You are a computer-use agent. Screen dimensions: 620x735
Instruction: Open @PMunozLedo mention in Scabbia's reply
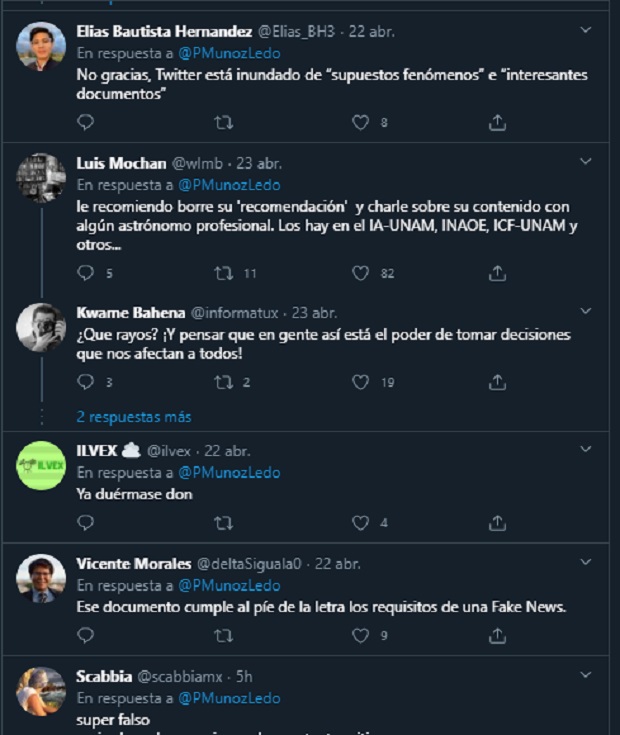pyautogui.click(x=229, y=698)
